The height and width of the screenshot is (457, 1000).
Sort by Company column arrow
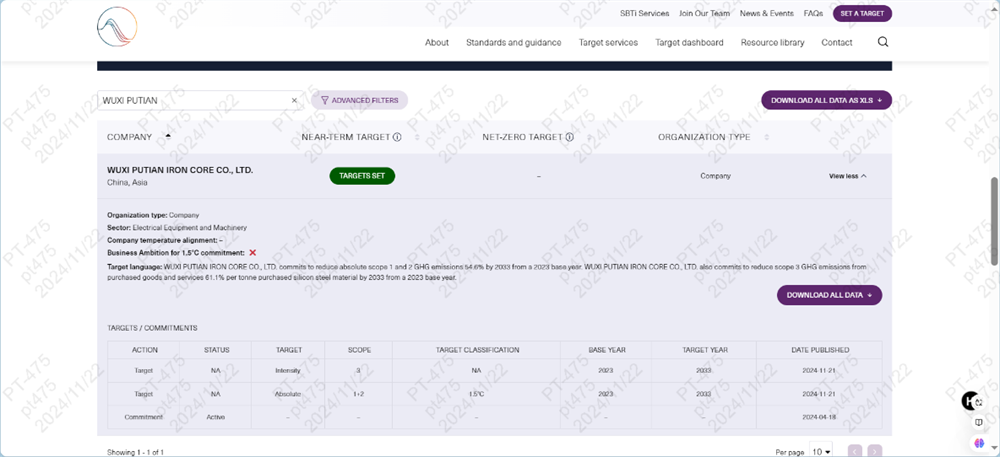coord(168,136)
